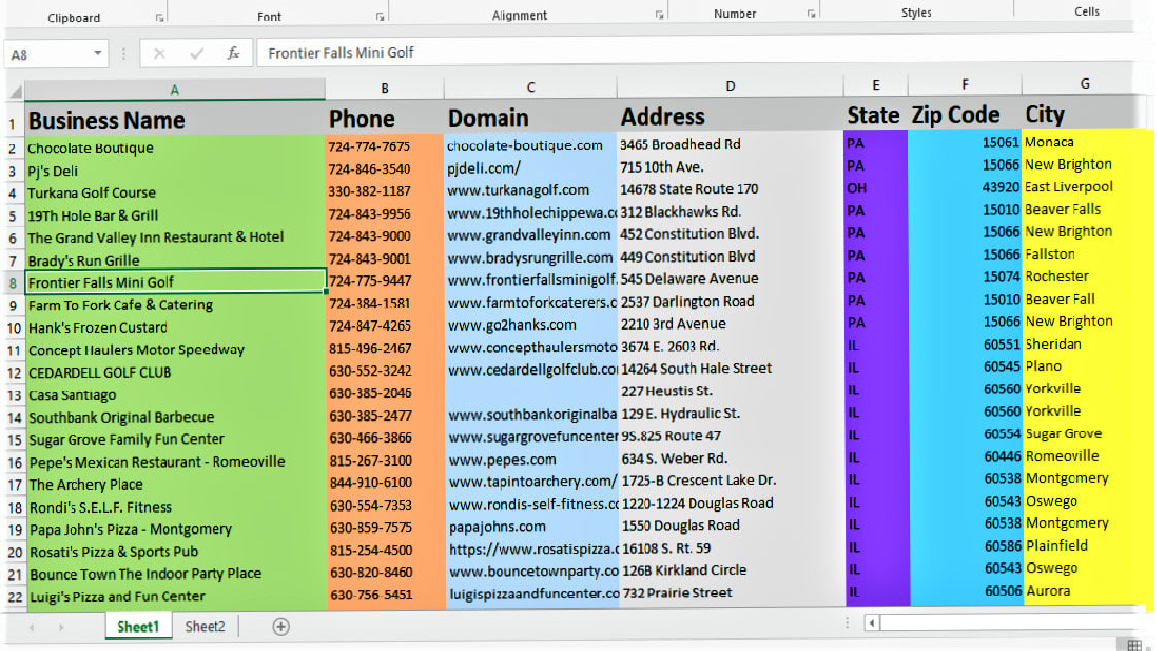1157x651 pixels.
Task: Click the Name Box showing A8
Action: [x=45, y=54]
